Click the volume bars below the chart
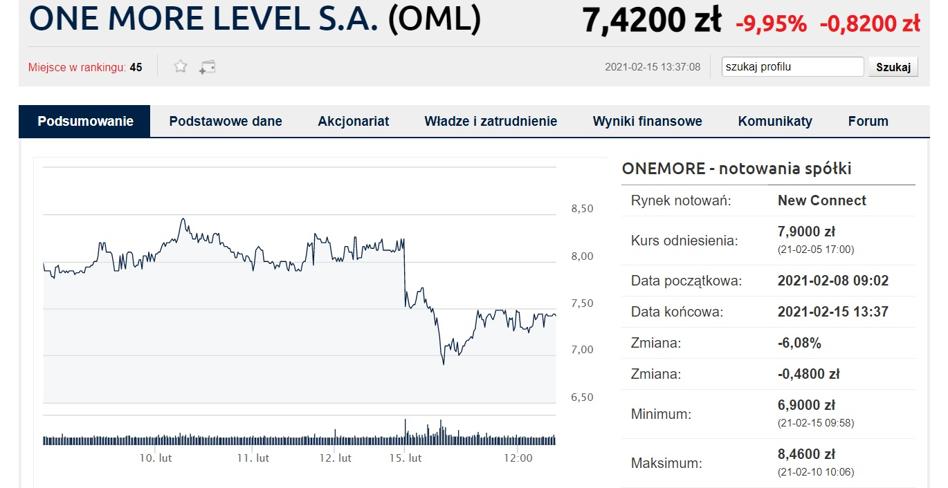 (x=300, y=438)
